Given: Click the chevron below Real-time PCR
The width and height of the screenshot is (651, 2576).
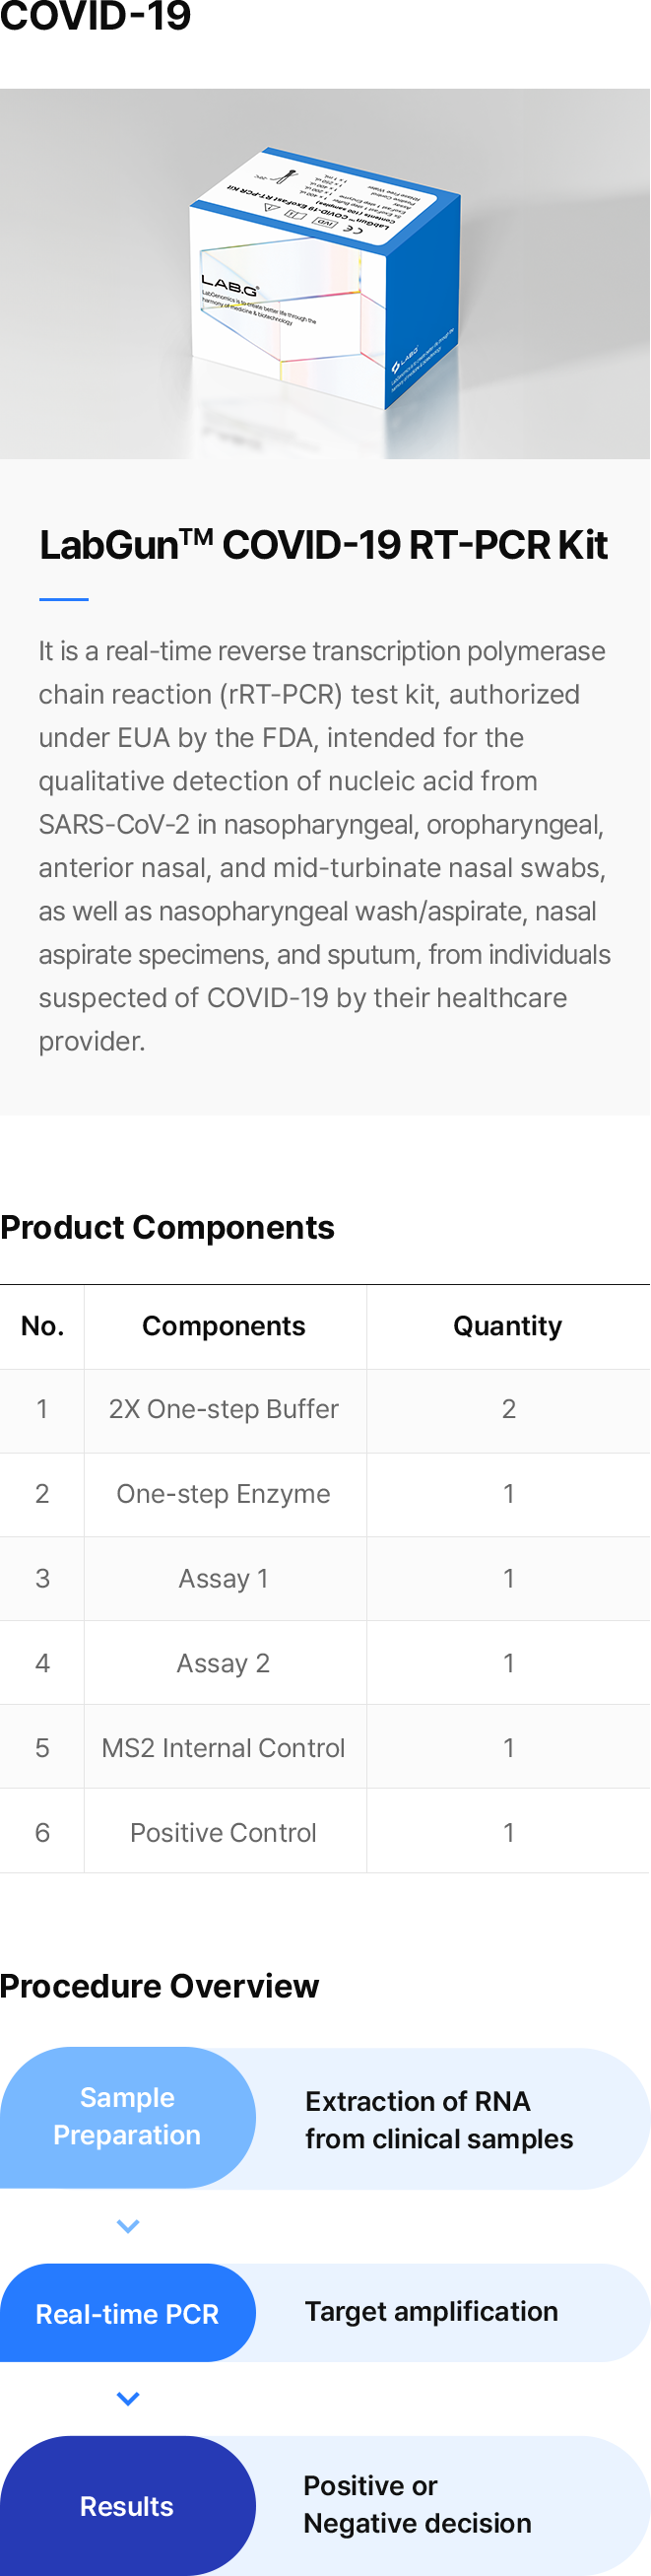Looking at the screenshot, I should 128,2399.
